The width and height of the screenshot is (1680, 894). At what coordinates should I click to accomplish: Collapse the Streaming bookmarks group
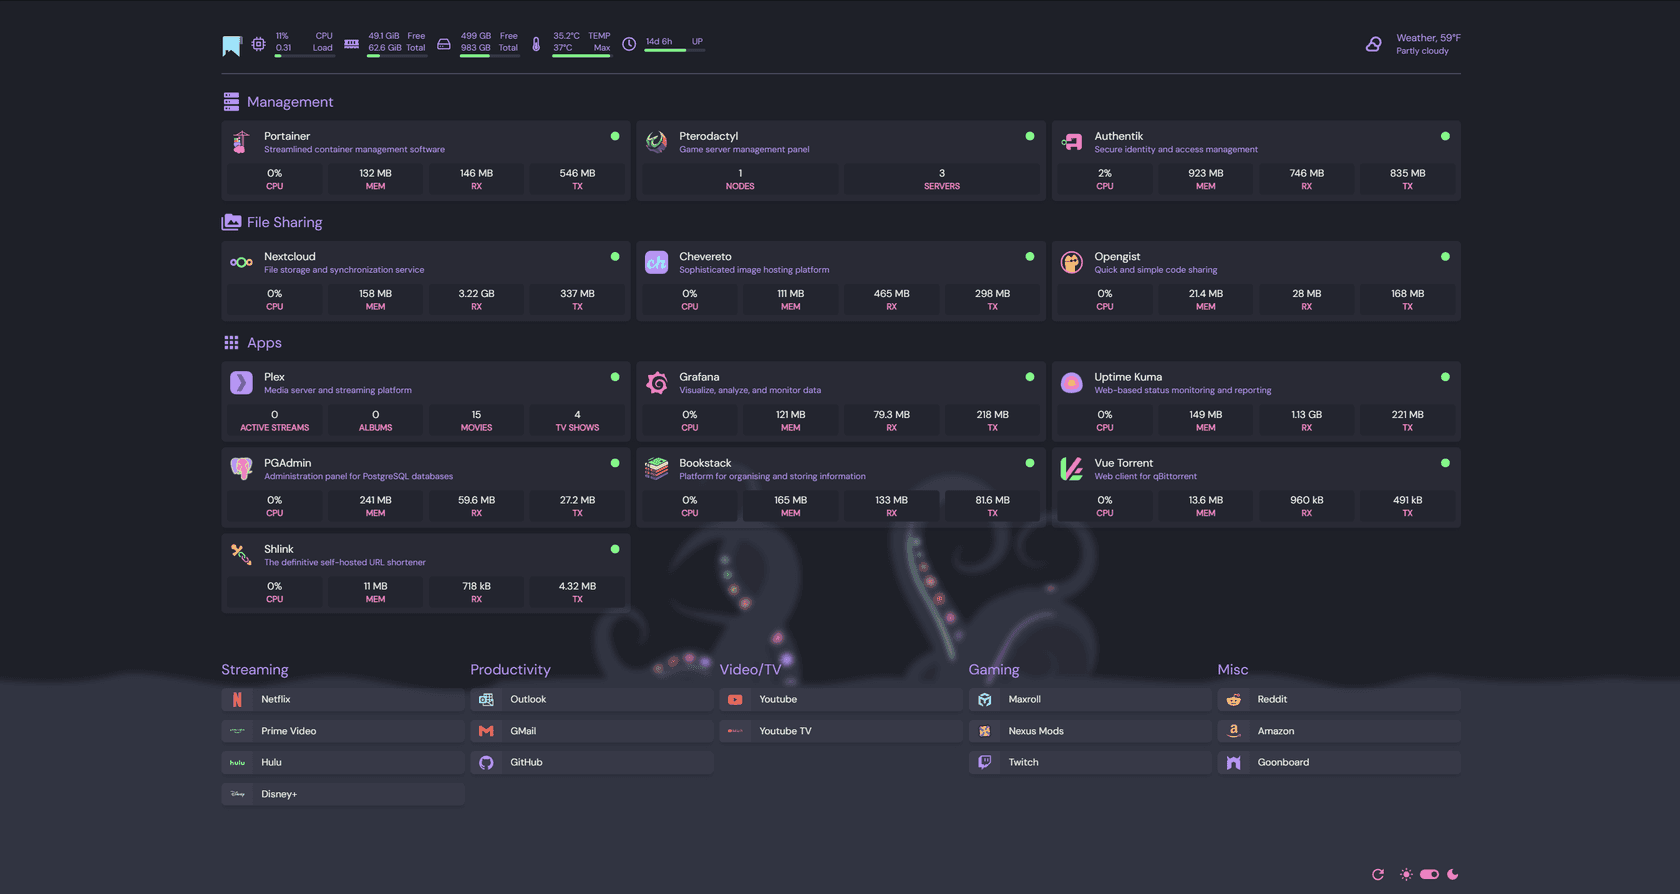coord(255,670)
